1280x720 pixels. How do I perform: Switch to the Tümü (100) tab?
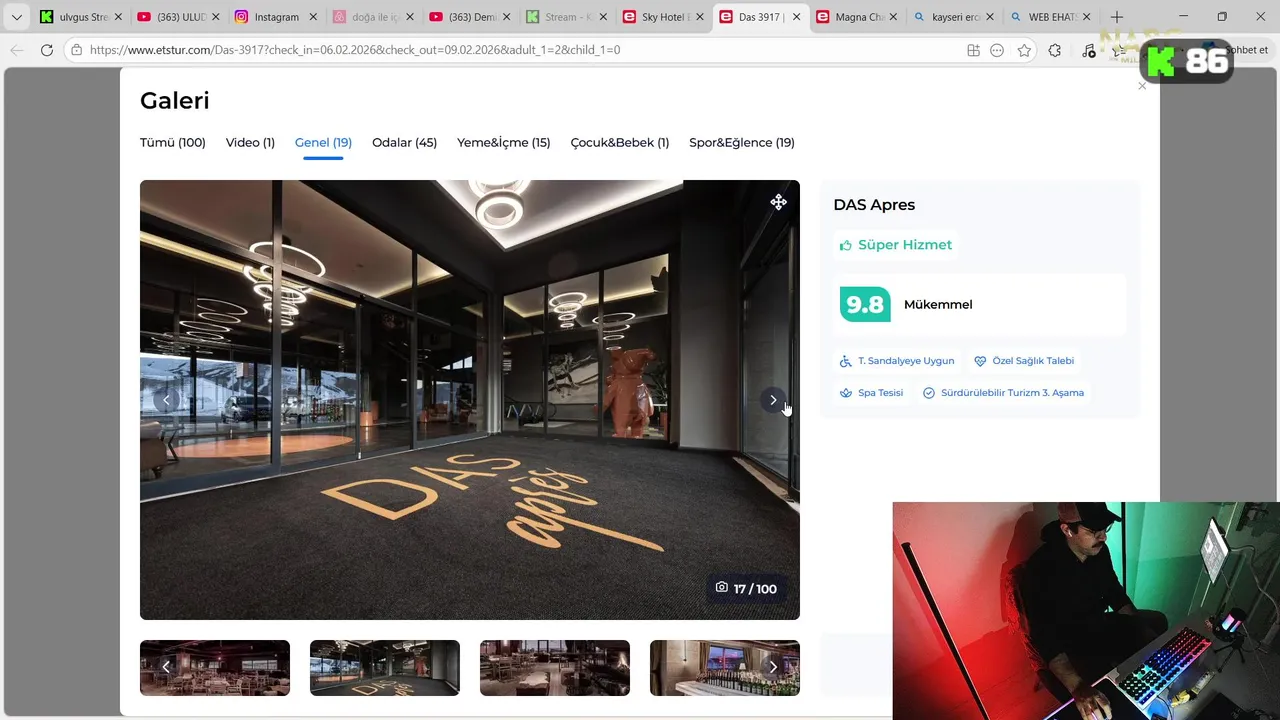173,143
